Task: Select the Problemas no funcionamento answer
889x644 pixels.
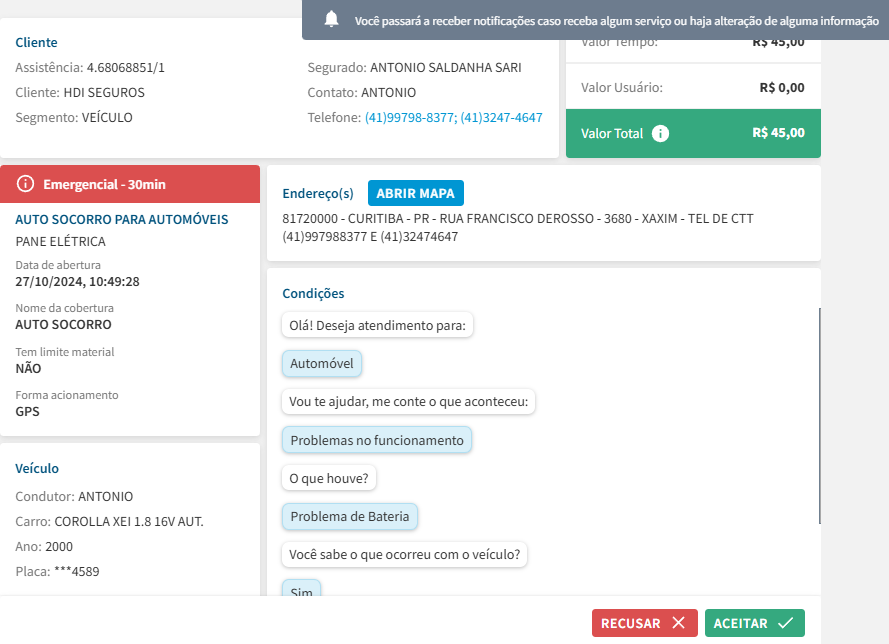Action: (377, 440)
